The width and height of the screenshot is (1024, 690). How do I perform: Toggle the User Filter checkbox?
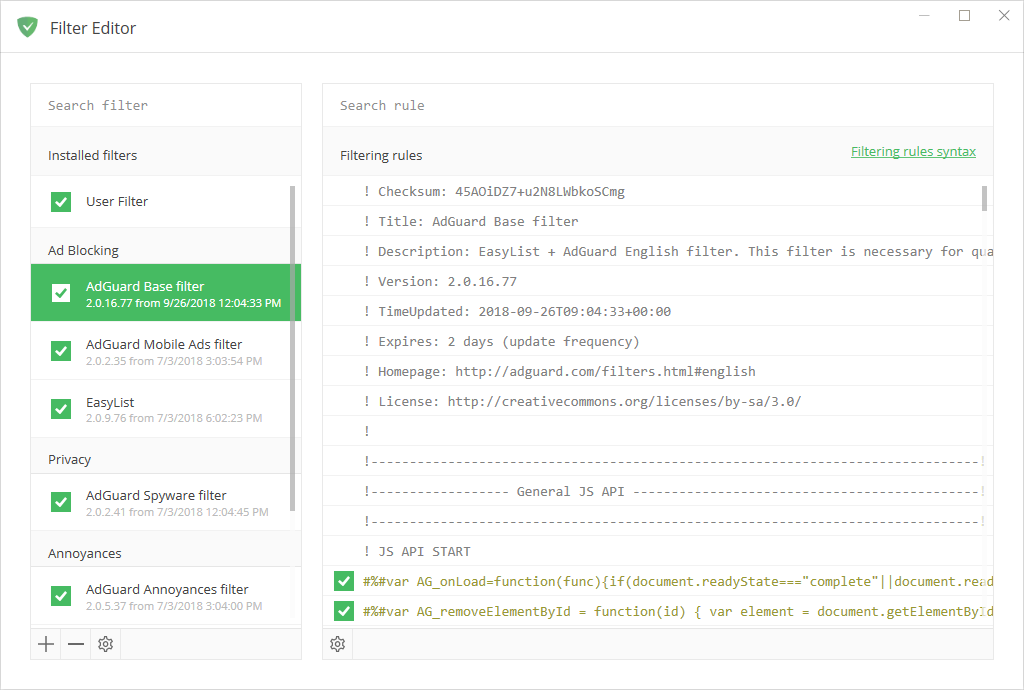tap(61, 202)
